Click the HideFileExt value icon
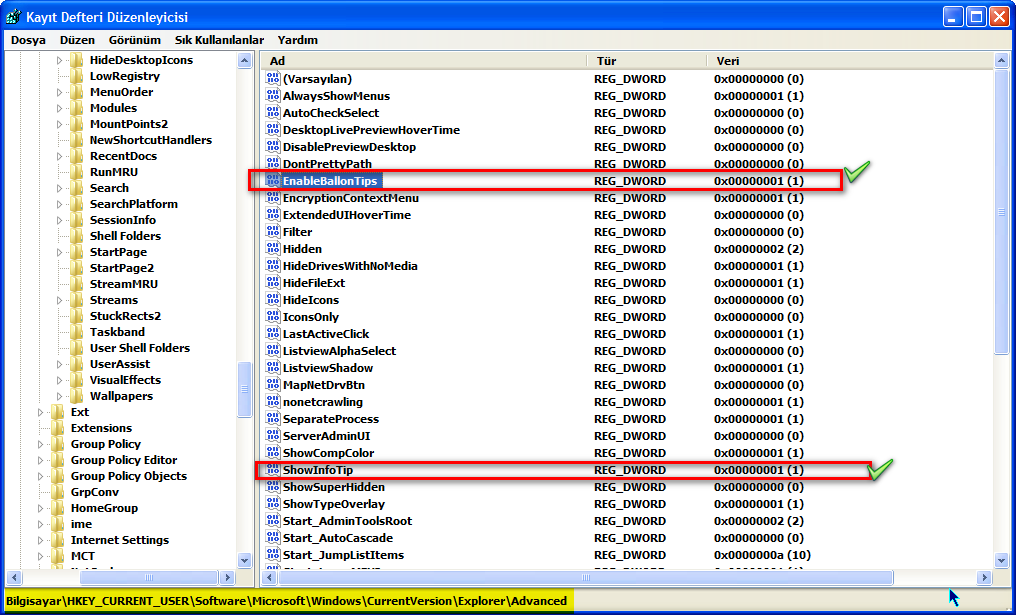1016x615 pixels. 273,283
